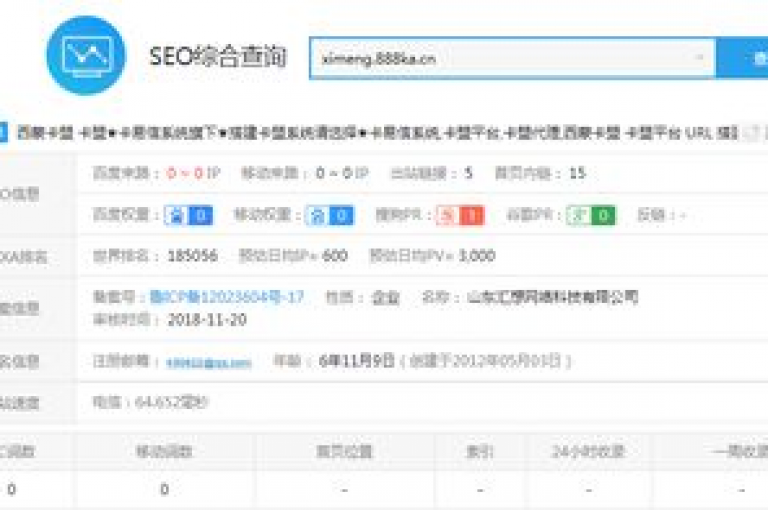The height and width of the screenshot is (510, 768).
Task: Click the outbound links count 5
Action: 468,173
